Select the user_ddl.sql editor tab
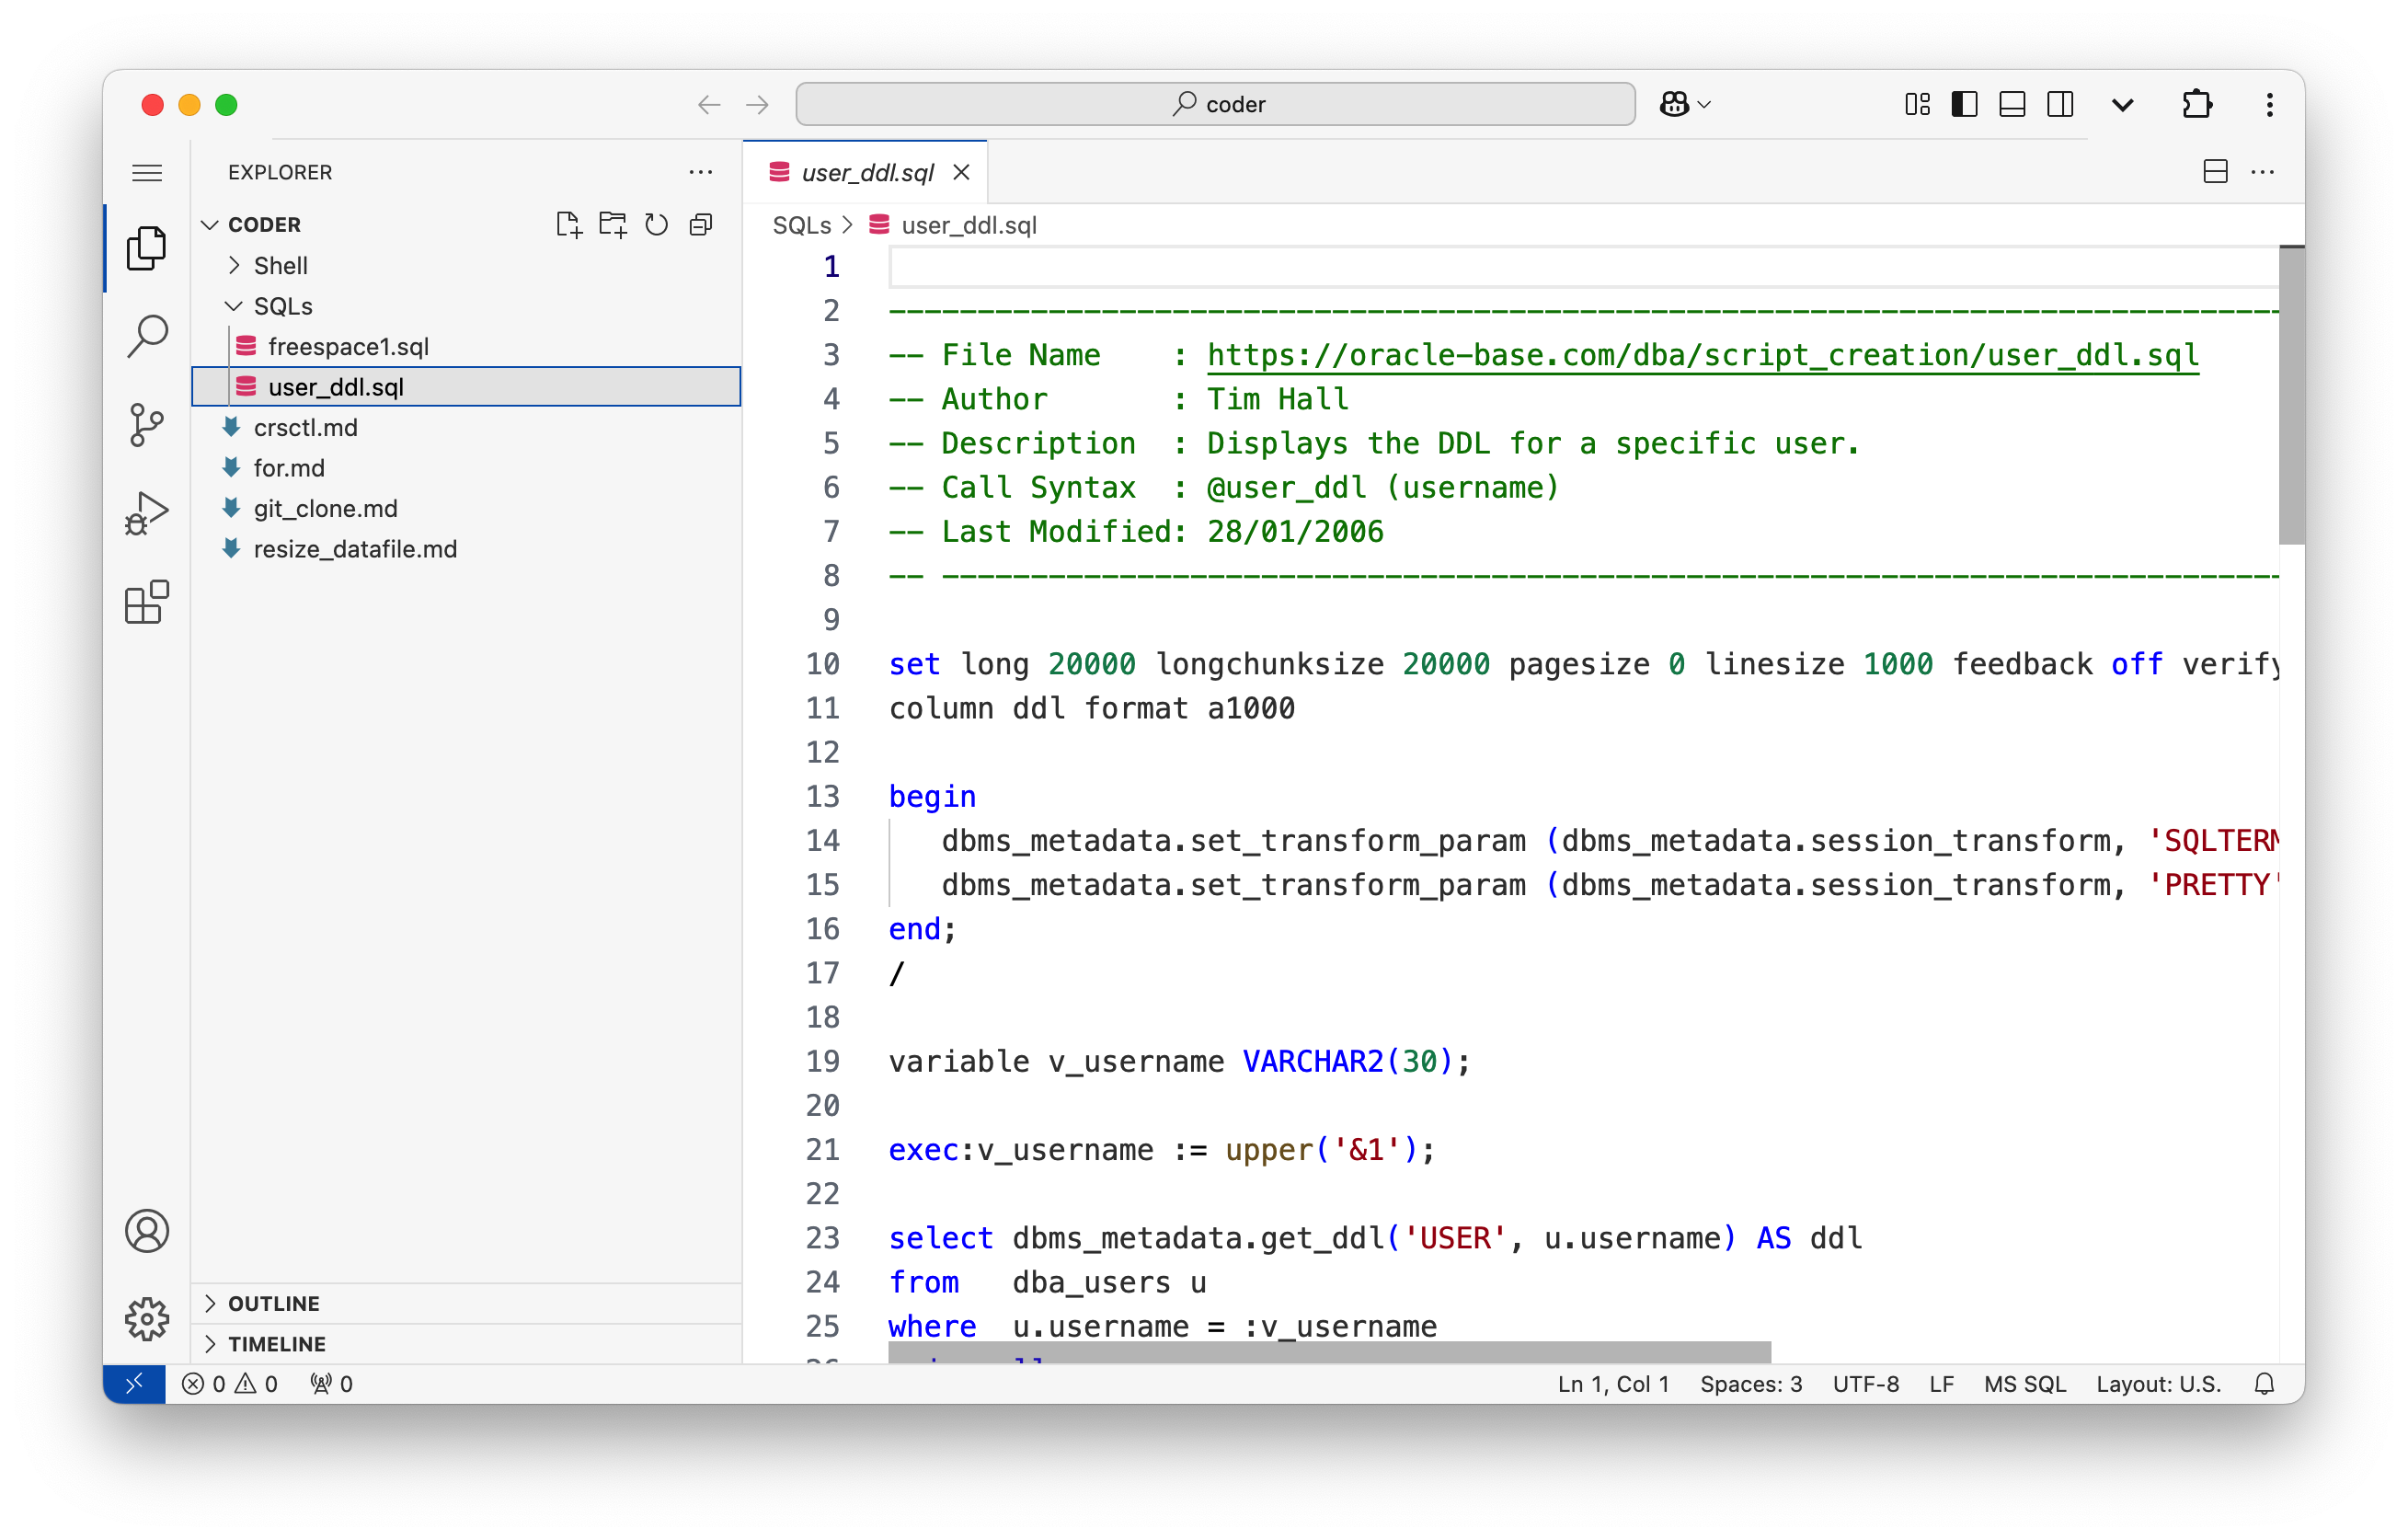Viewport: 2408px width, 1540px height. coord(866,173)
